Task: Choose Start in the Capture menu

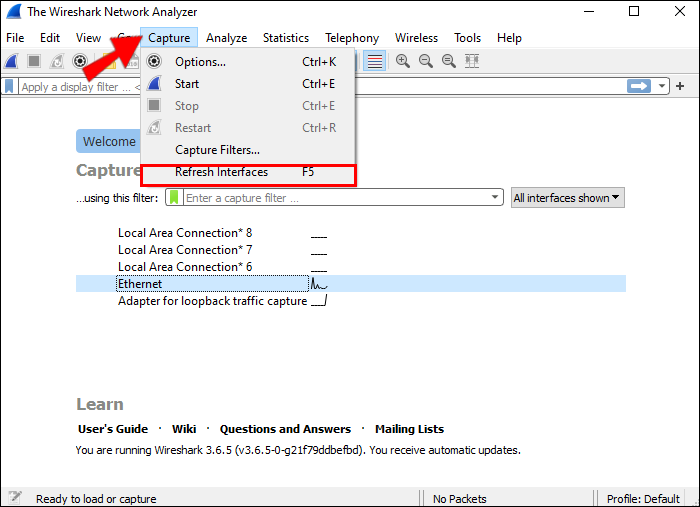Action: [x=248, y=83]
